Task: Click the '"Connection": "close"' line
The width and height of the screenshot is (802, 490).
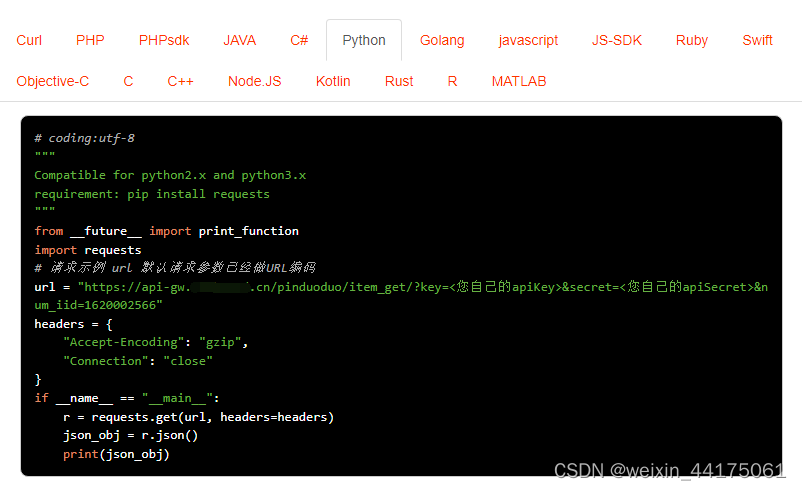Action: [138, 361]
